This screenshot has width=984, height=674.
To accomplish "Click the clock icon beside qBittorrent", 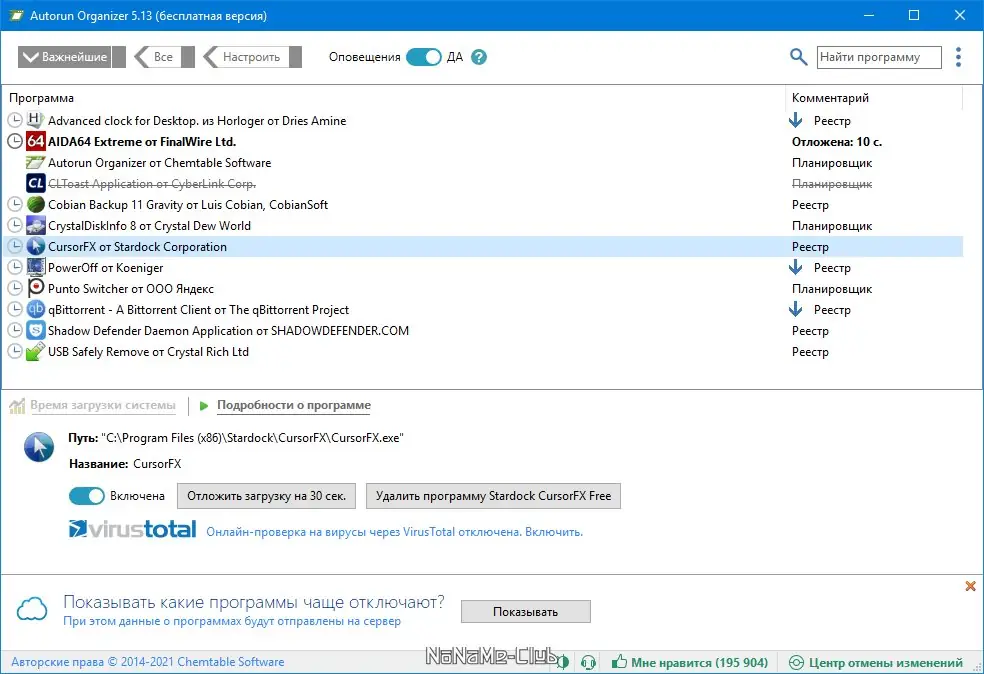I will tap(15, 309).
